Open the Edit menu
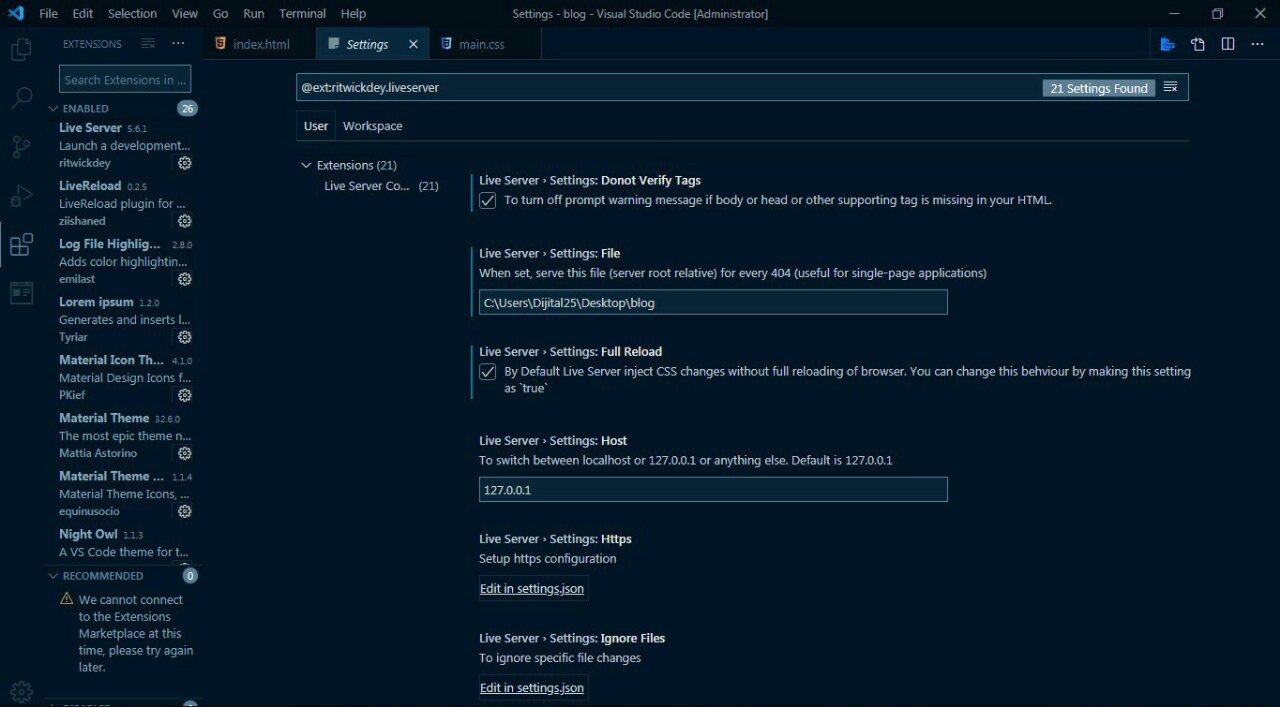The height and width of the screenshot is (707, 1280). pos(83,13)
